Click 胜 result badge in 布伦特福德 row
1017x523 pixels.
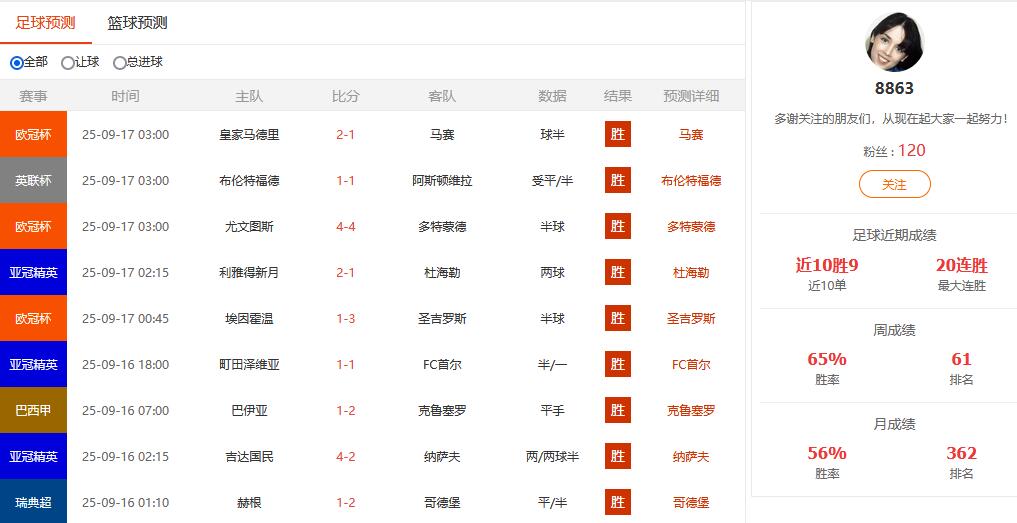(x=617, y=180)
